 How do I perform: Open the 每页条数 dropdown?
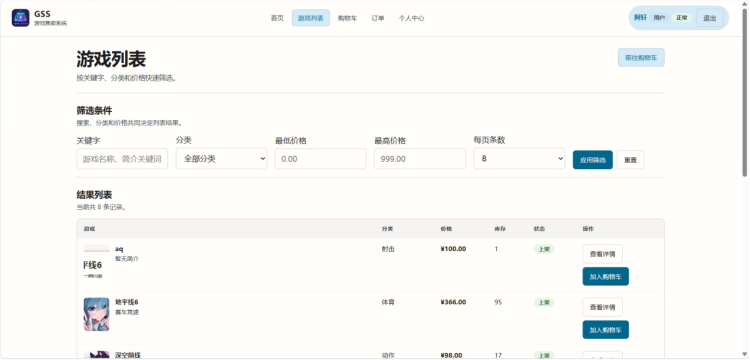point(519,159)
